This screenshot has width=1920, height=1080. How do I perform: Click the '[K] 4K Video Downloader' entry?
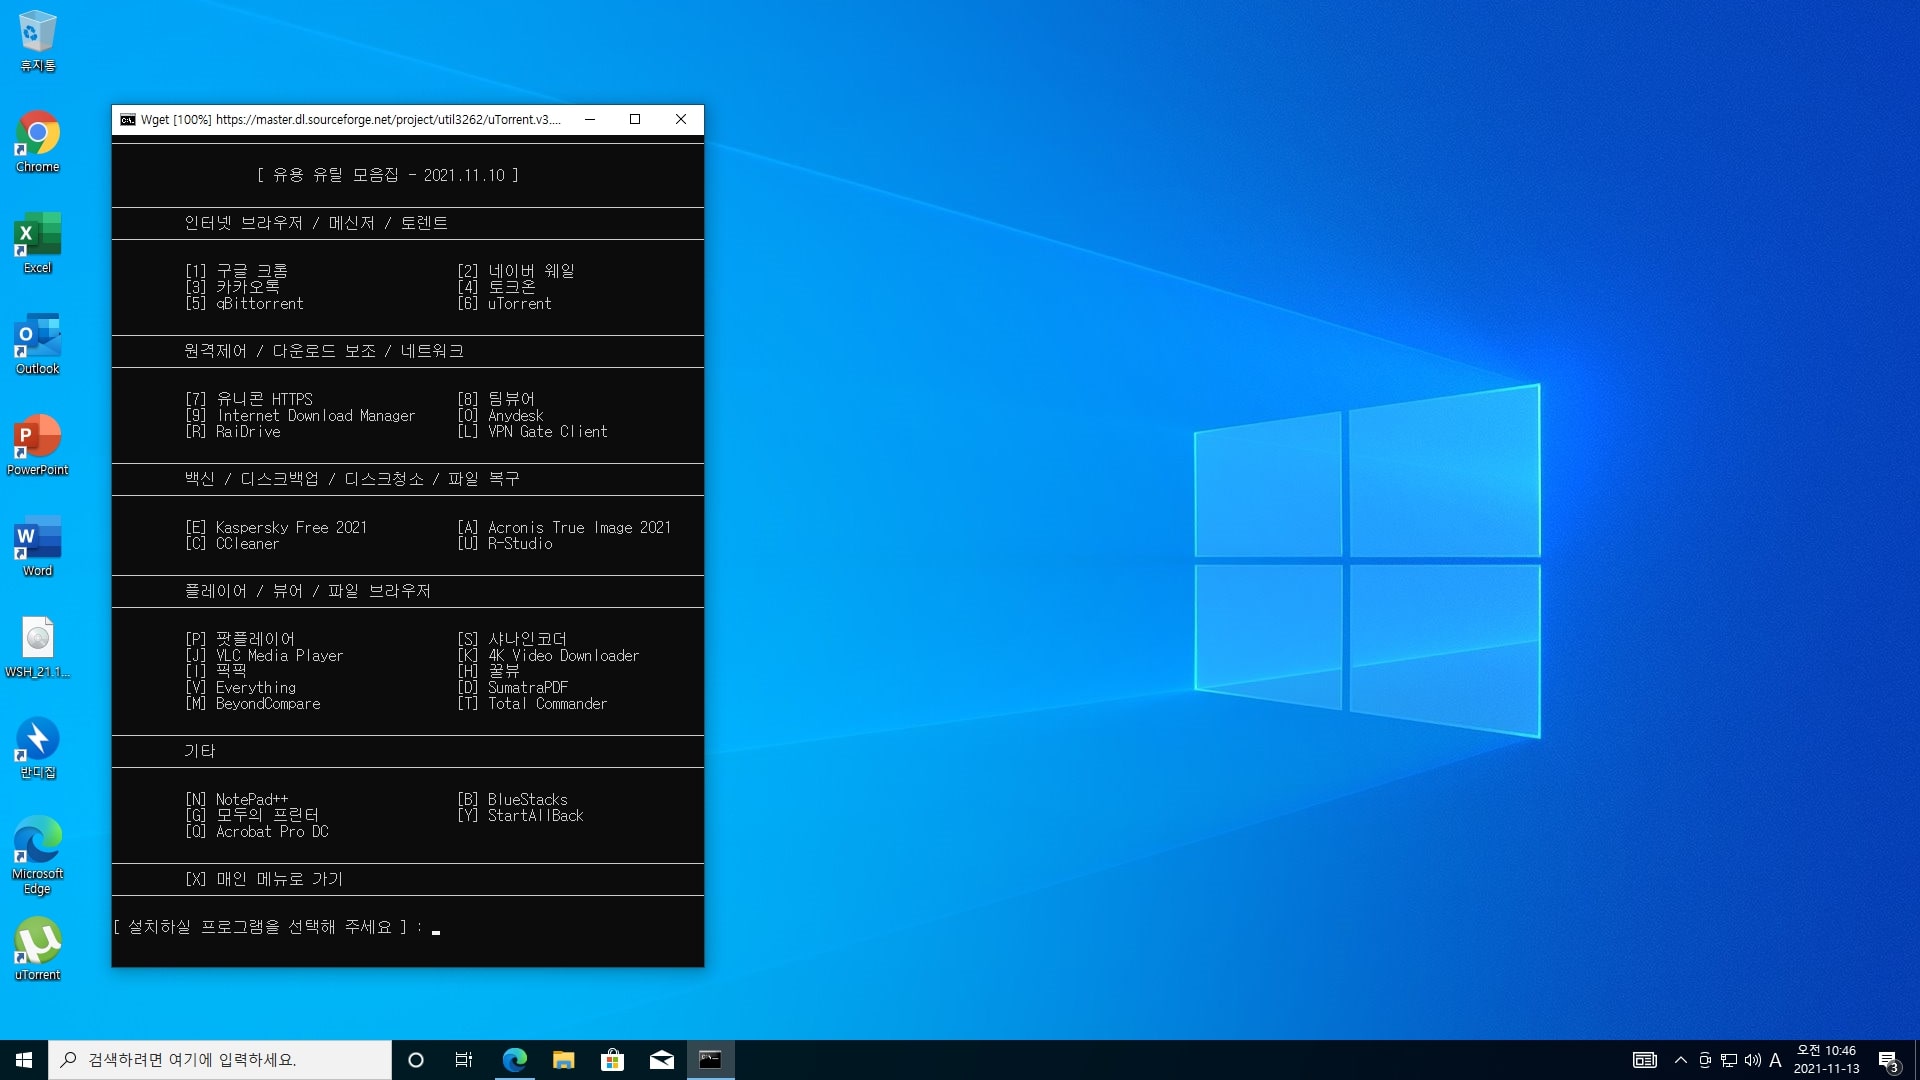point(548,656)
